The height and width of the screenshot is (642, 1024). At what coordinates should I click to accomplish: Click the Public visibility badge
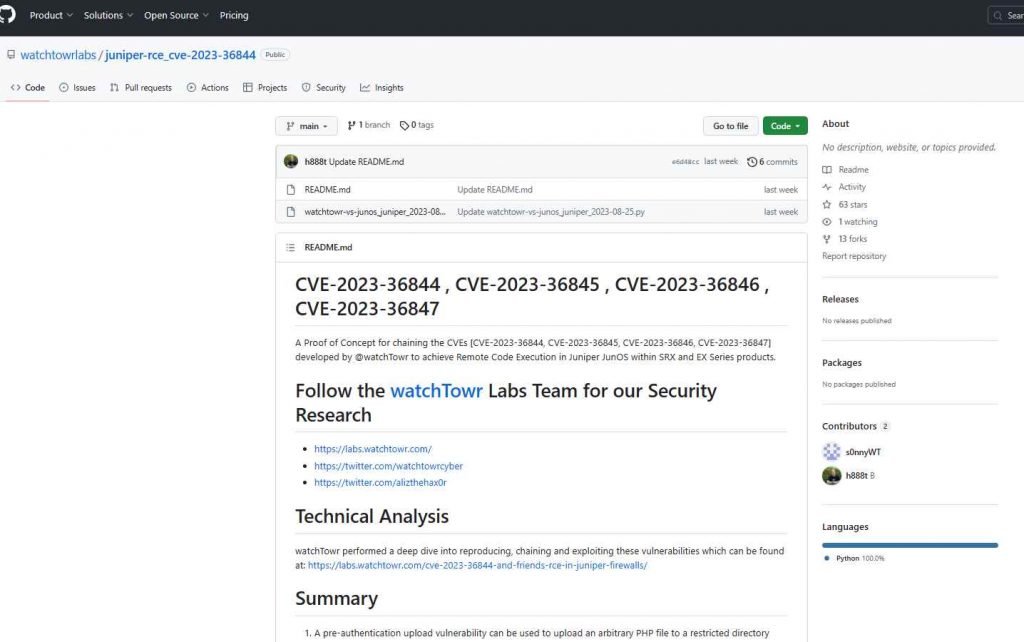[275, 55]
